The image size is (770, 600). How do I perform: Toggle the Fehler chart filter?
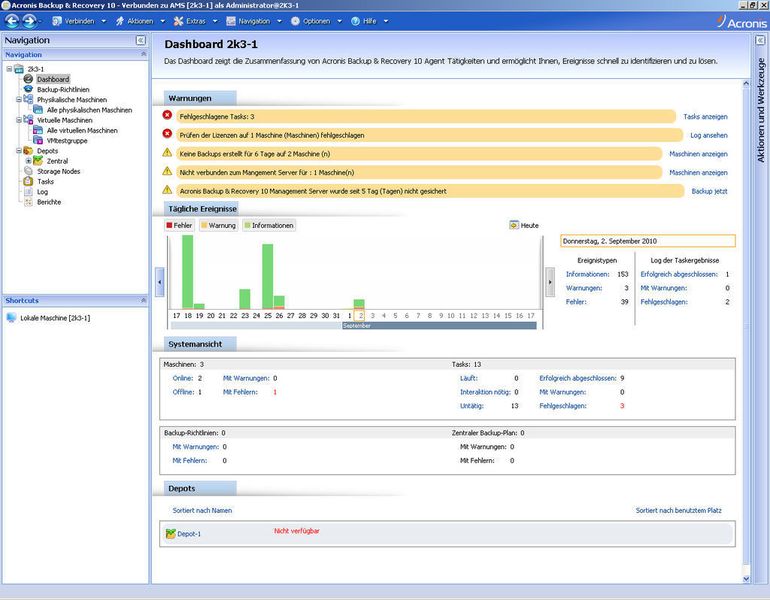[x=179, y=225]
